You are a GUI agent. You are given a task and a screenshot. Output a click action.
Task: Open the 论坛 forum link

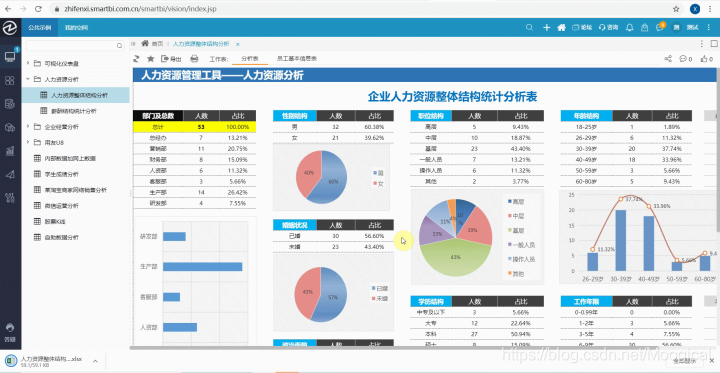point(582,28)
